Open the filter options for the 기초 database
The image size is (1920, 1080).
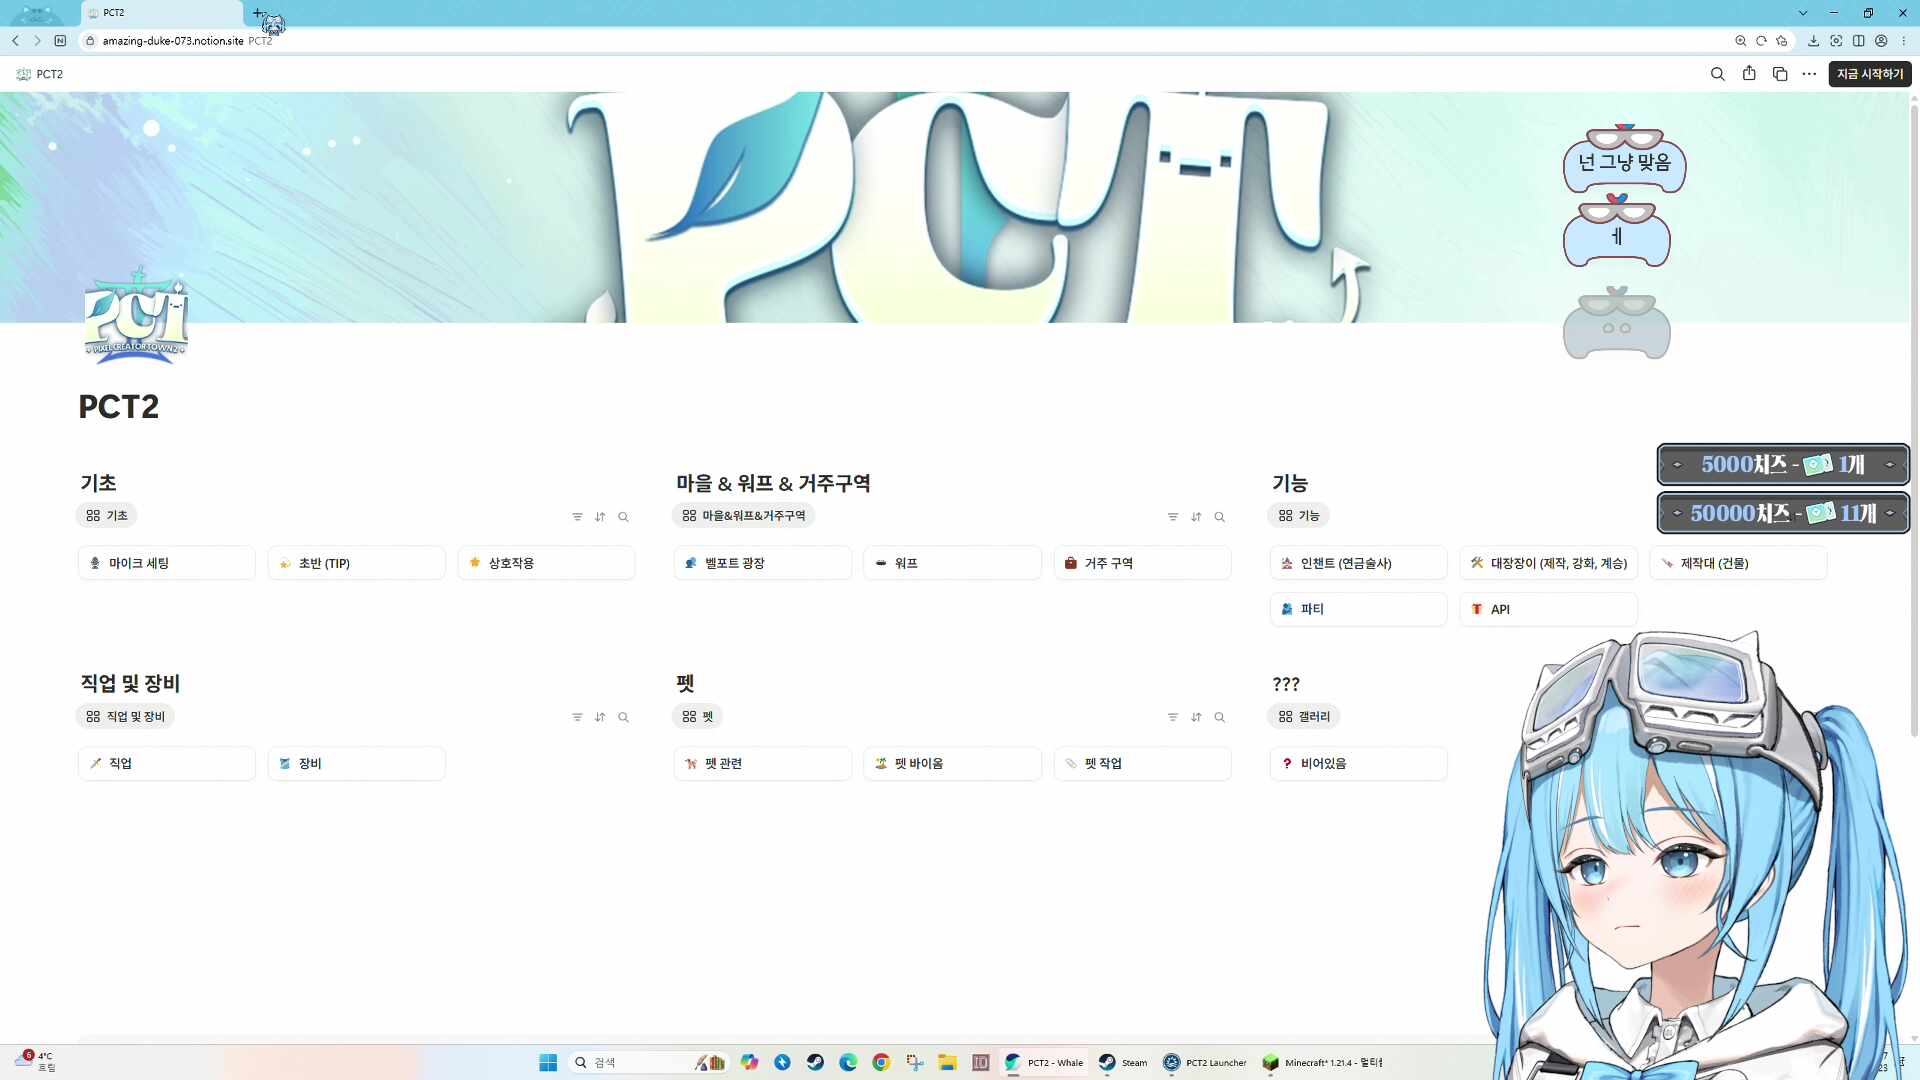[577, 517]
